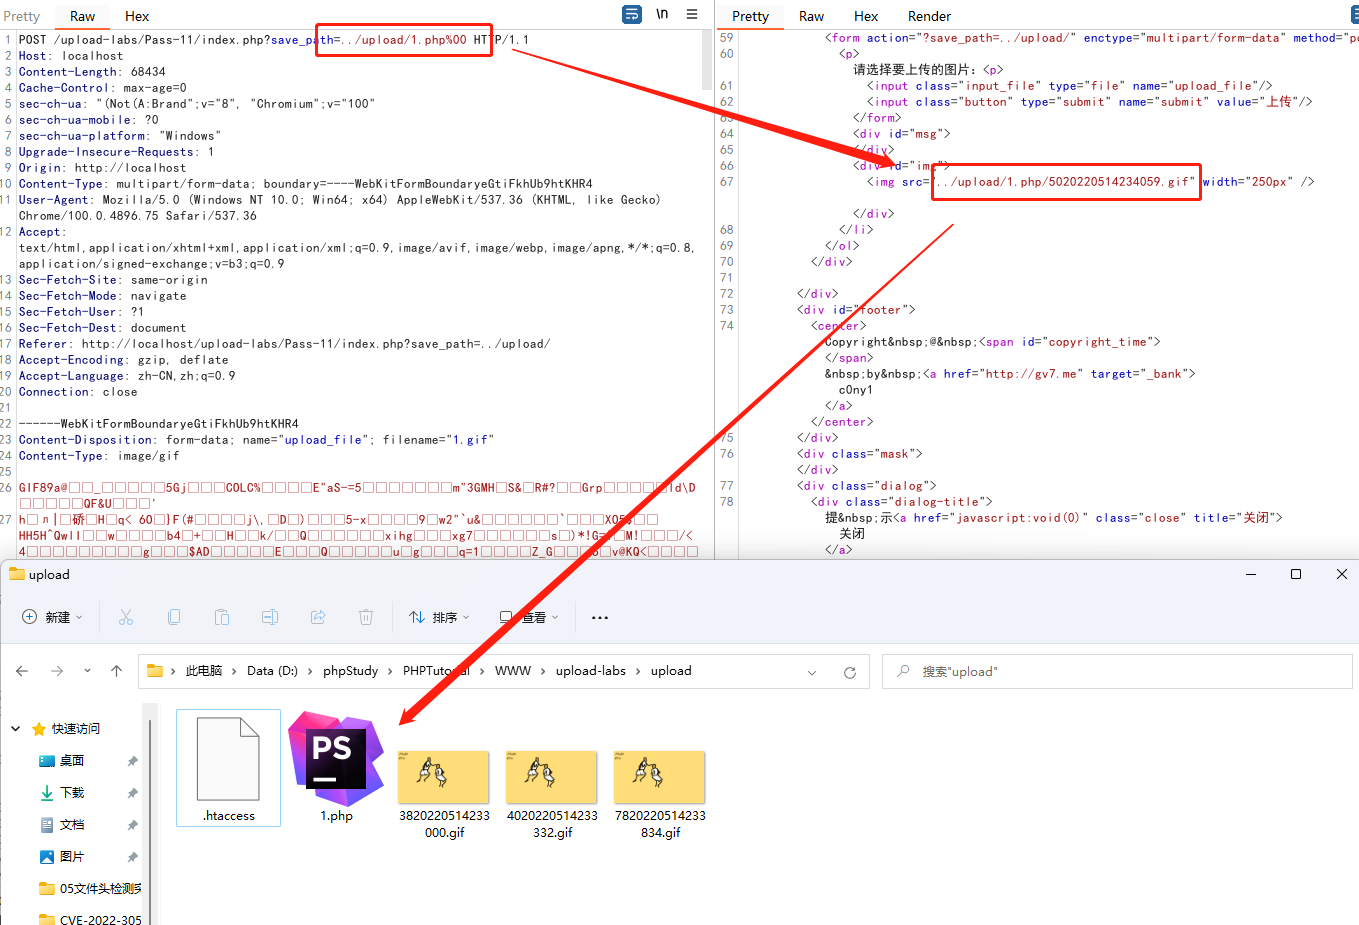The height and width of the screenshot is (925, 1359).
Task: Click the 搜索"upload" search box
Action: 1117,672
